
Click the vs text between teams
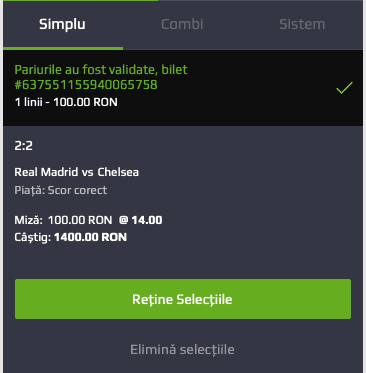tap(87, 172)
